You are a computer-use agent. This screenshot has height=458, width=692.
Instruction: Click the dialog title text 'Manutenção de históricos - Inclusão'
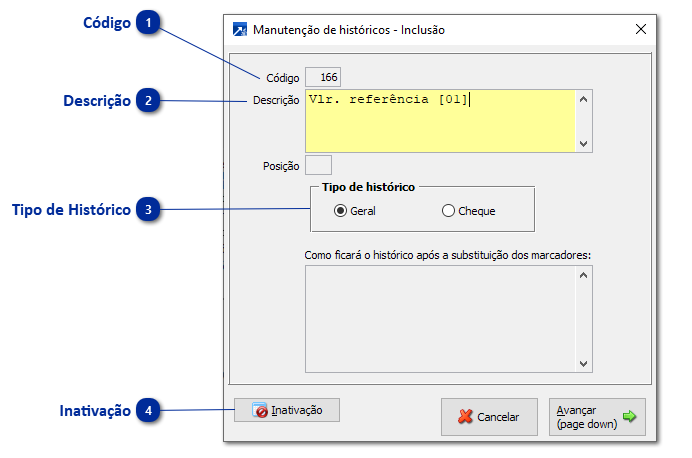click(x=349, y=30)
